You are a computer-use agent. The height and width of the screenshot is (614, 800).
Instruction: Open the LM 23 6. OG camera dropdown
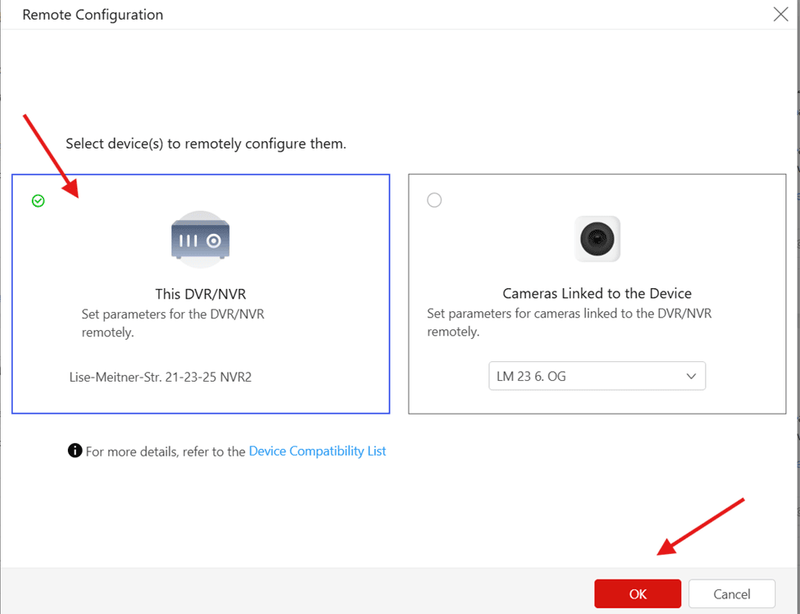tap(597, 376)
